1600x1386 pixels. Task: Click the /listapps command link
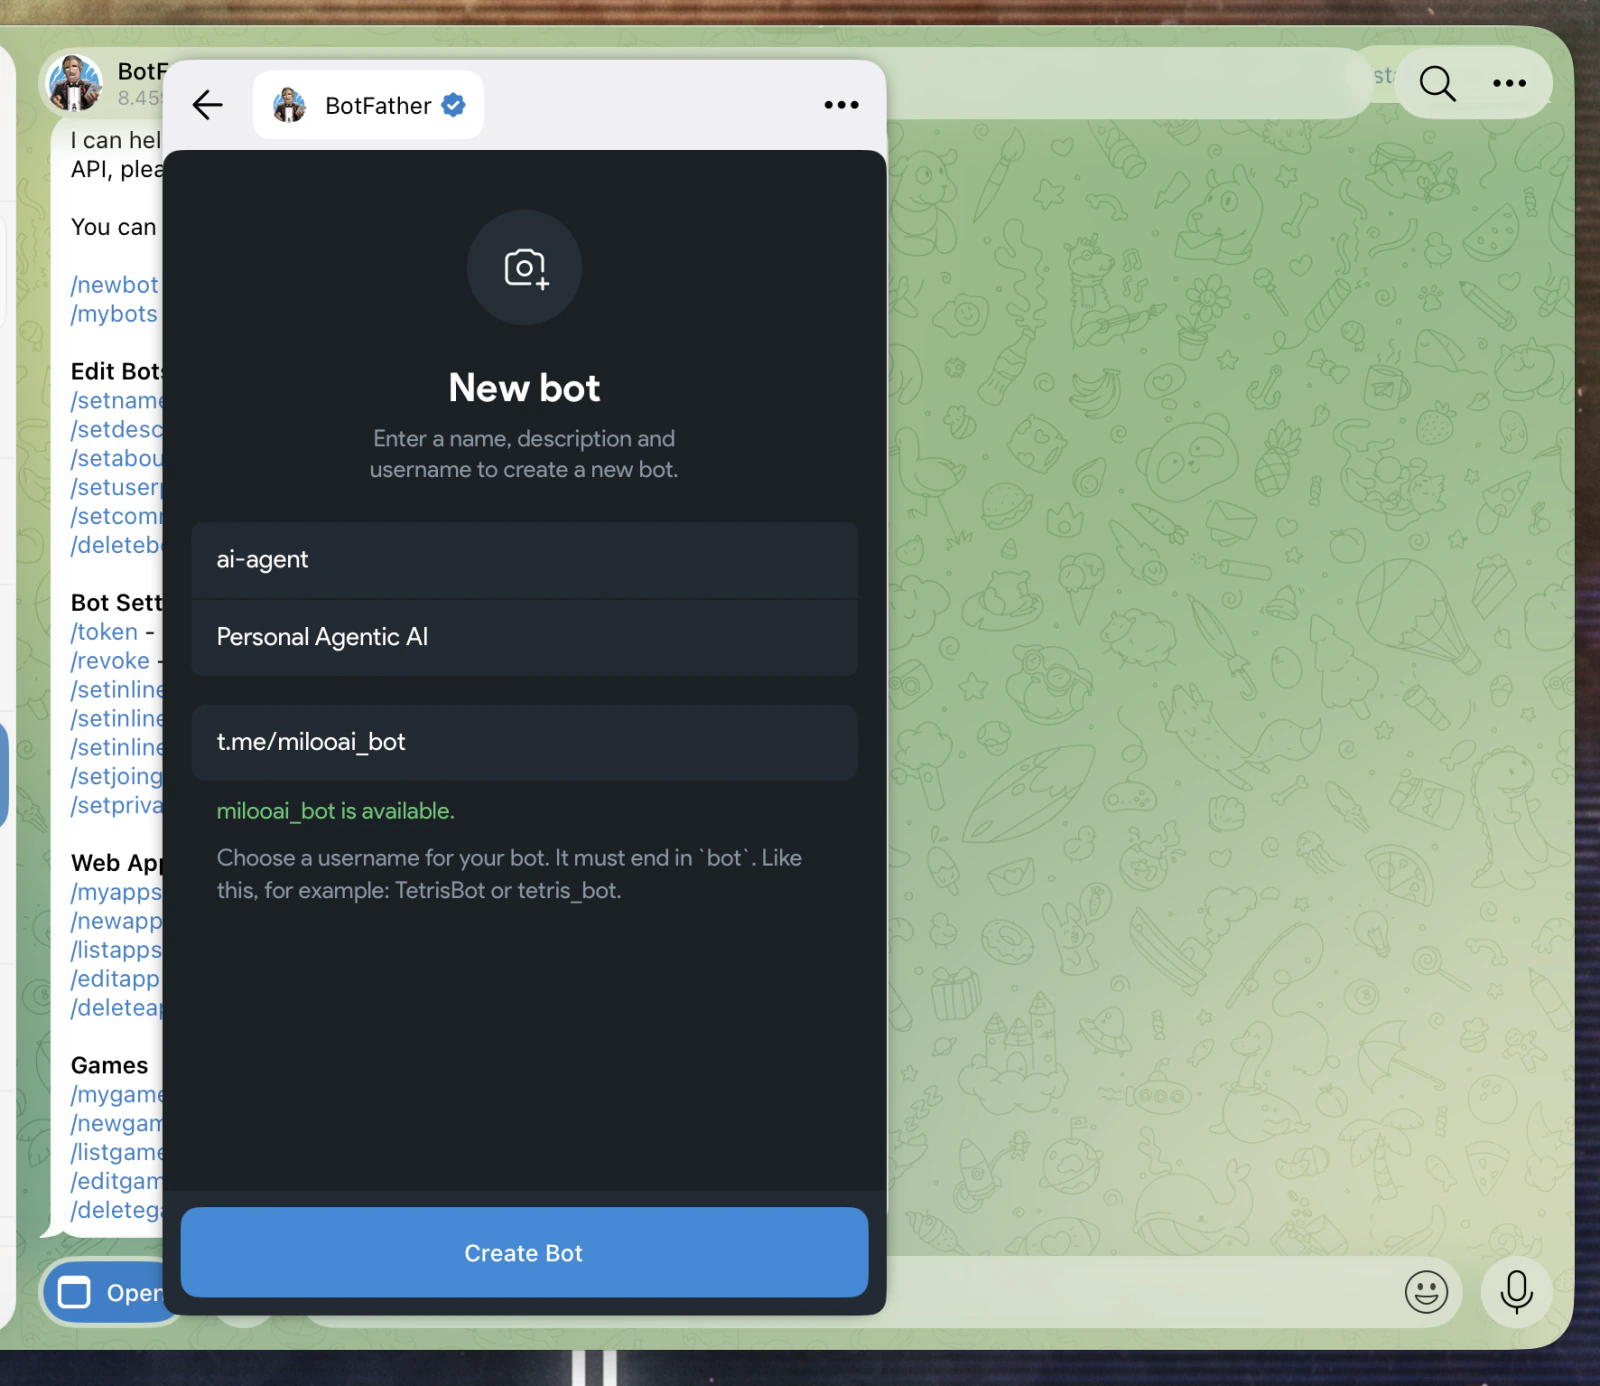point(116,950)
